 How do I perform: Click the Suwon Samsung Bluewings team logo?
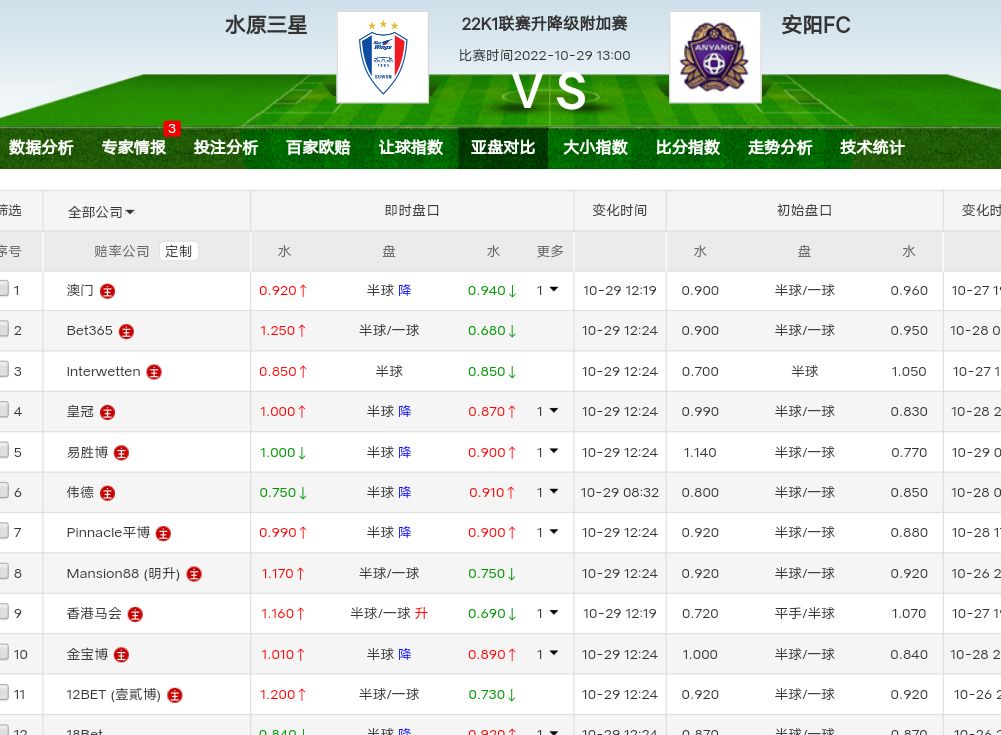click(382, 58)
